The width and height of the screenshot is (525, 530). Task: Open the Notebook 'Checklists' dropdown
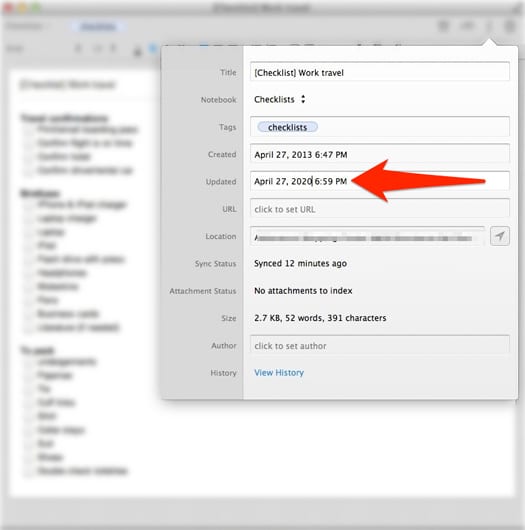tap(280, 99)
